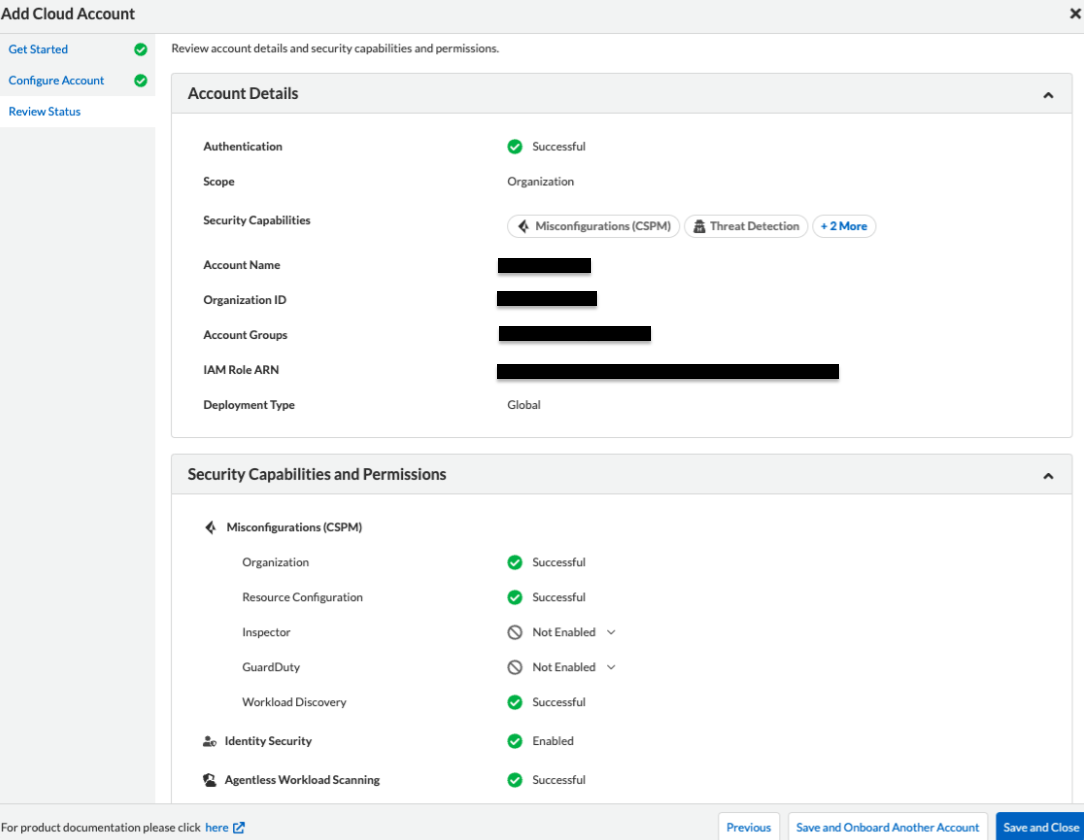This screenshot has height=840, width=1084.
Task: Click the external link icon beside here
Action: click(239, 828)
